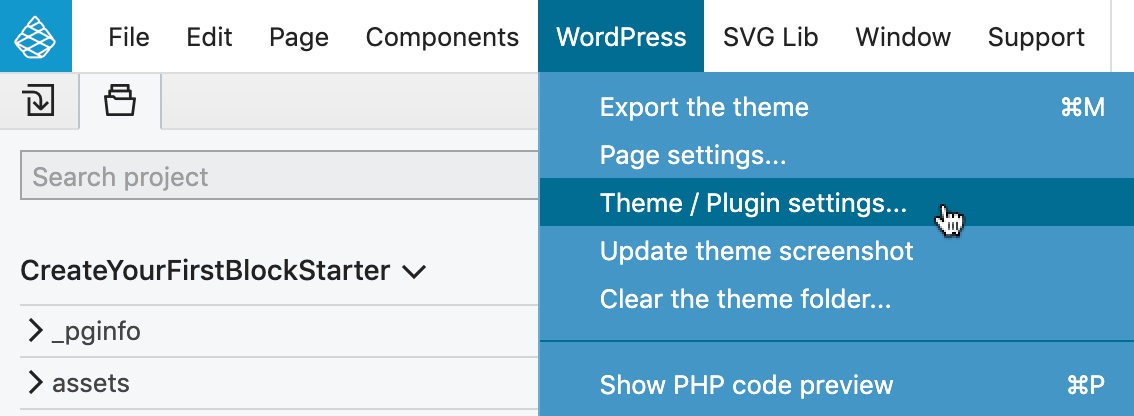Open the project panel tab icon
The height and width of the screenshot is (416, 1134).
pyautogui.click(x=120, y=100)
